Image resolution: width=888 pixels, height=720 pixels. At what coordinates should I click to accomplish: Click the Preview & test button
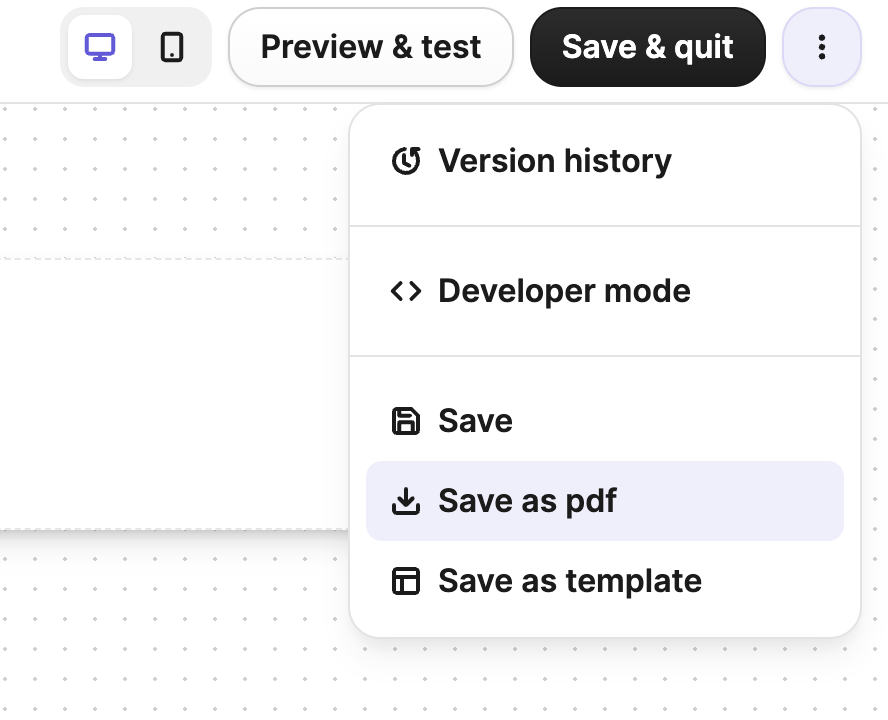tap(371, 47)
